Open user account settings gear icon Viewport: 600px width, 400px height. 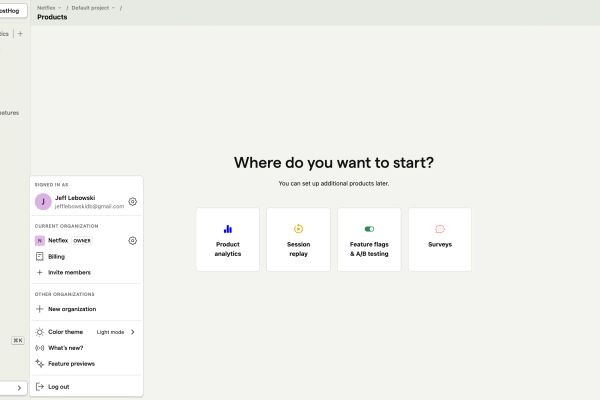[132, 202]
